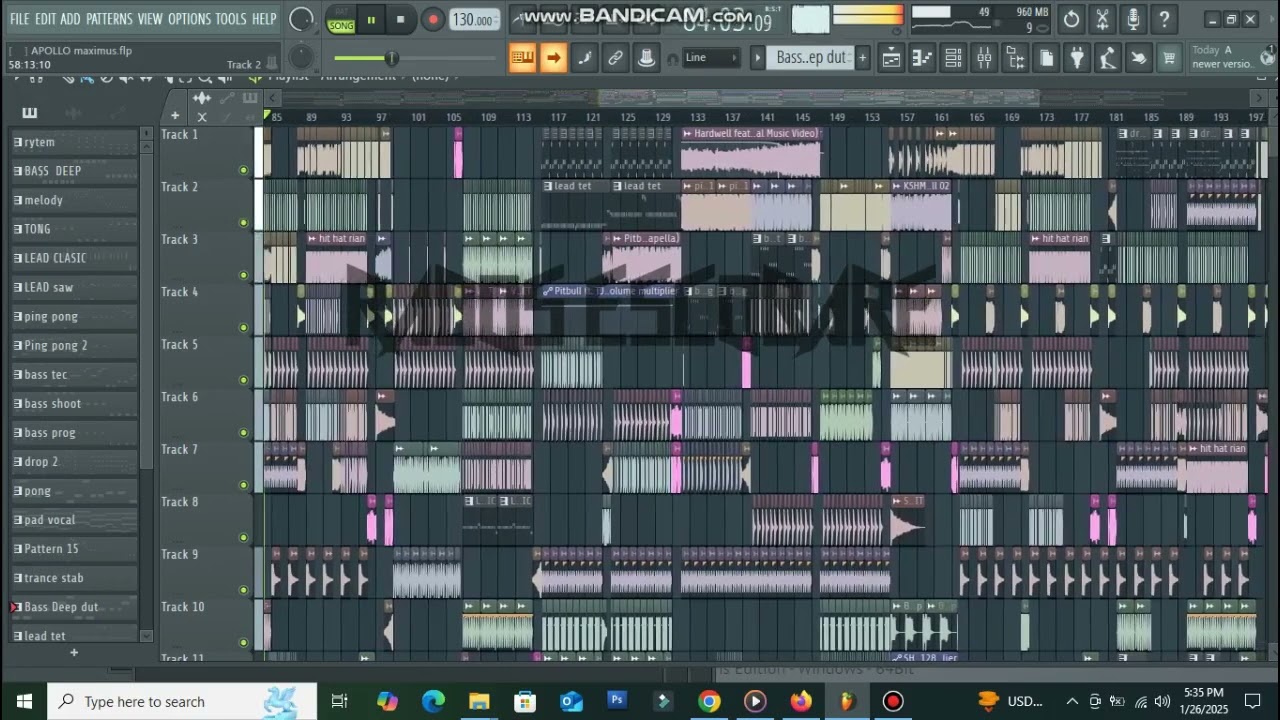
Task: Click the piano icon in picker panel
Action: [x=29, y=112]
